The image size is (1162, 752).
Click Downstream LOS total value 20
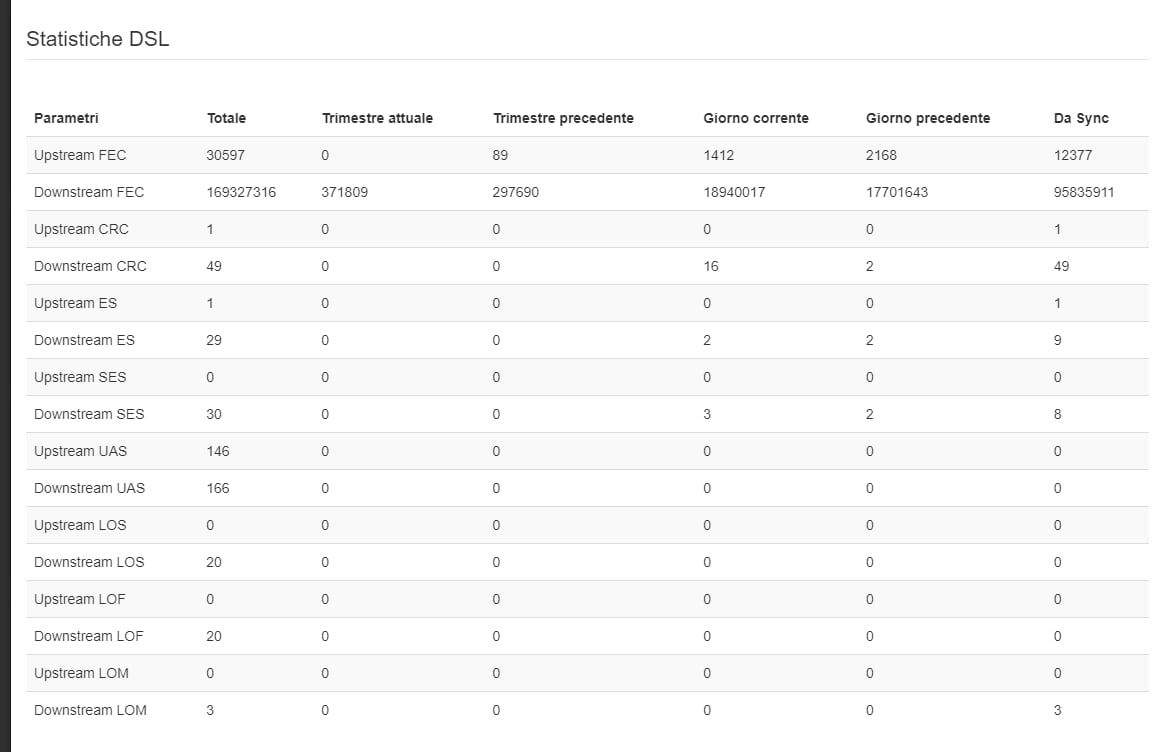[213, 562]
